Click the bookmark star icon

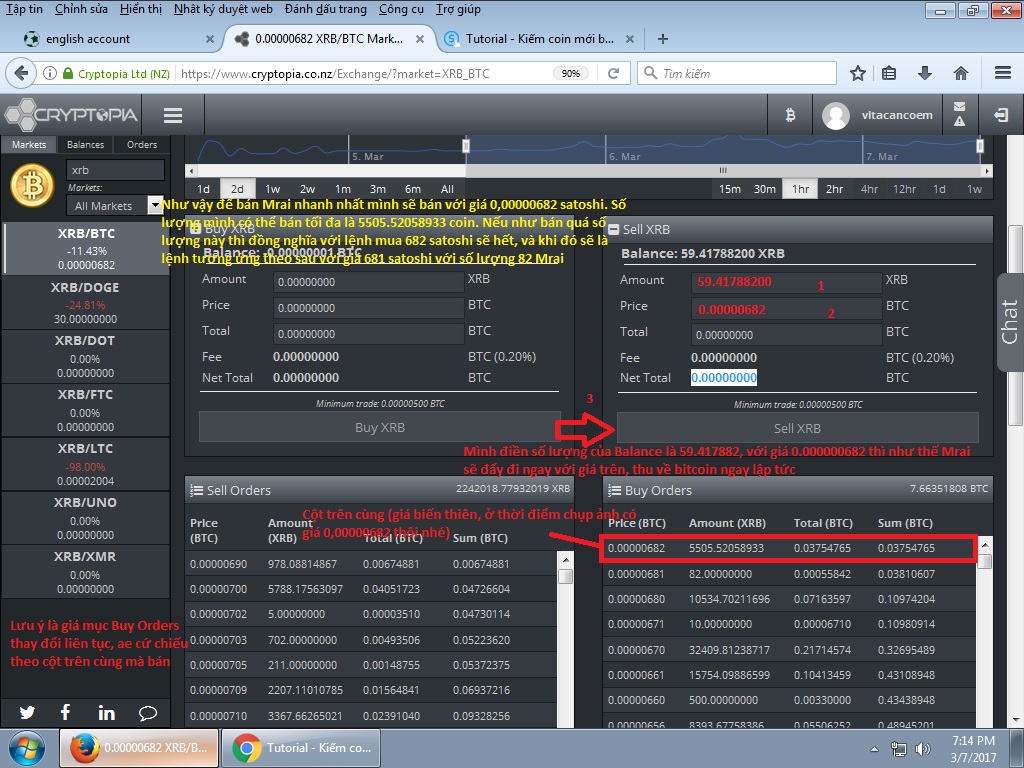click(x=858, y=73)
